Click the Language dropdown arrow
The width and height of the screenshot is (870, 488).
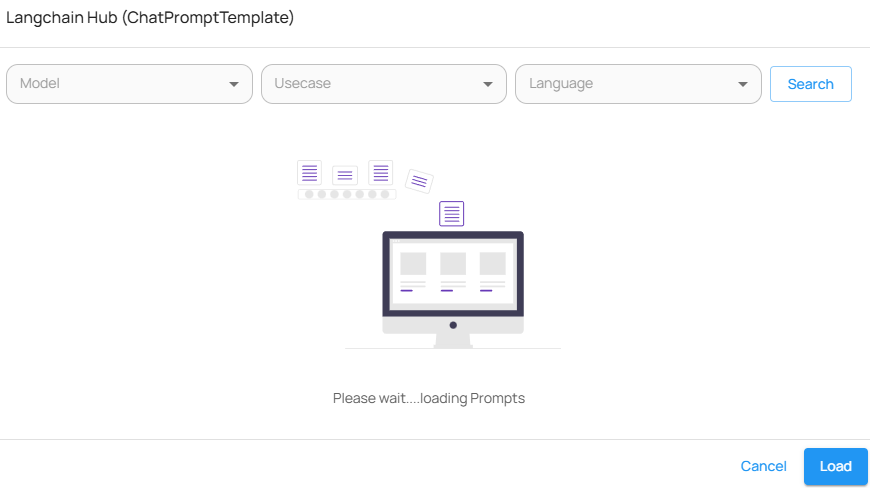[742, 84]
